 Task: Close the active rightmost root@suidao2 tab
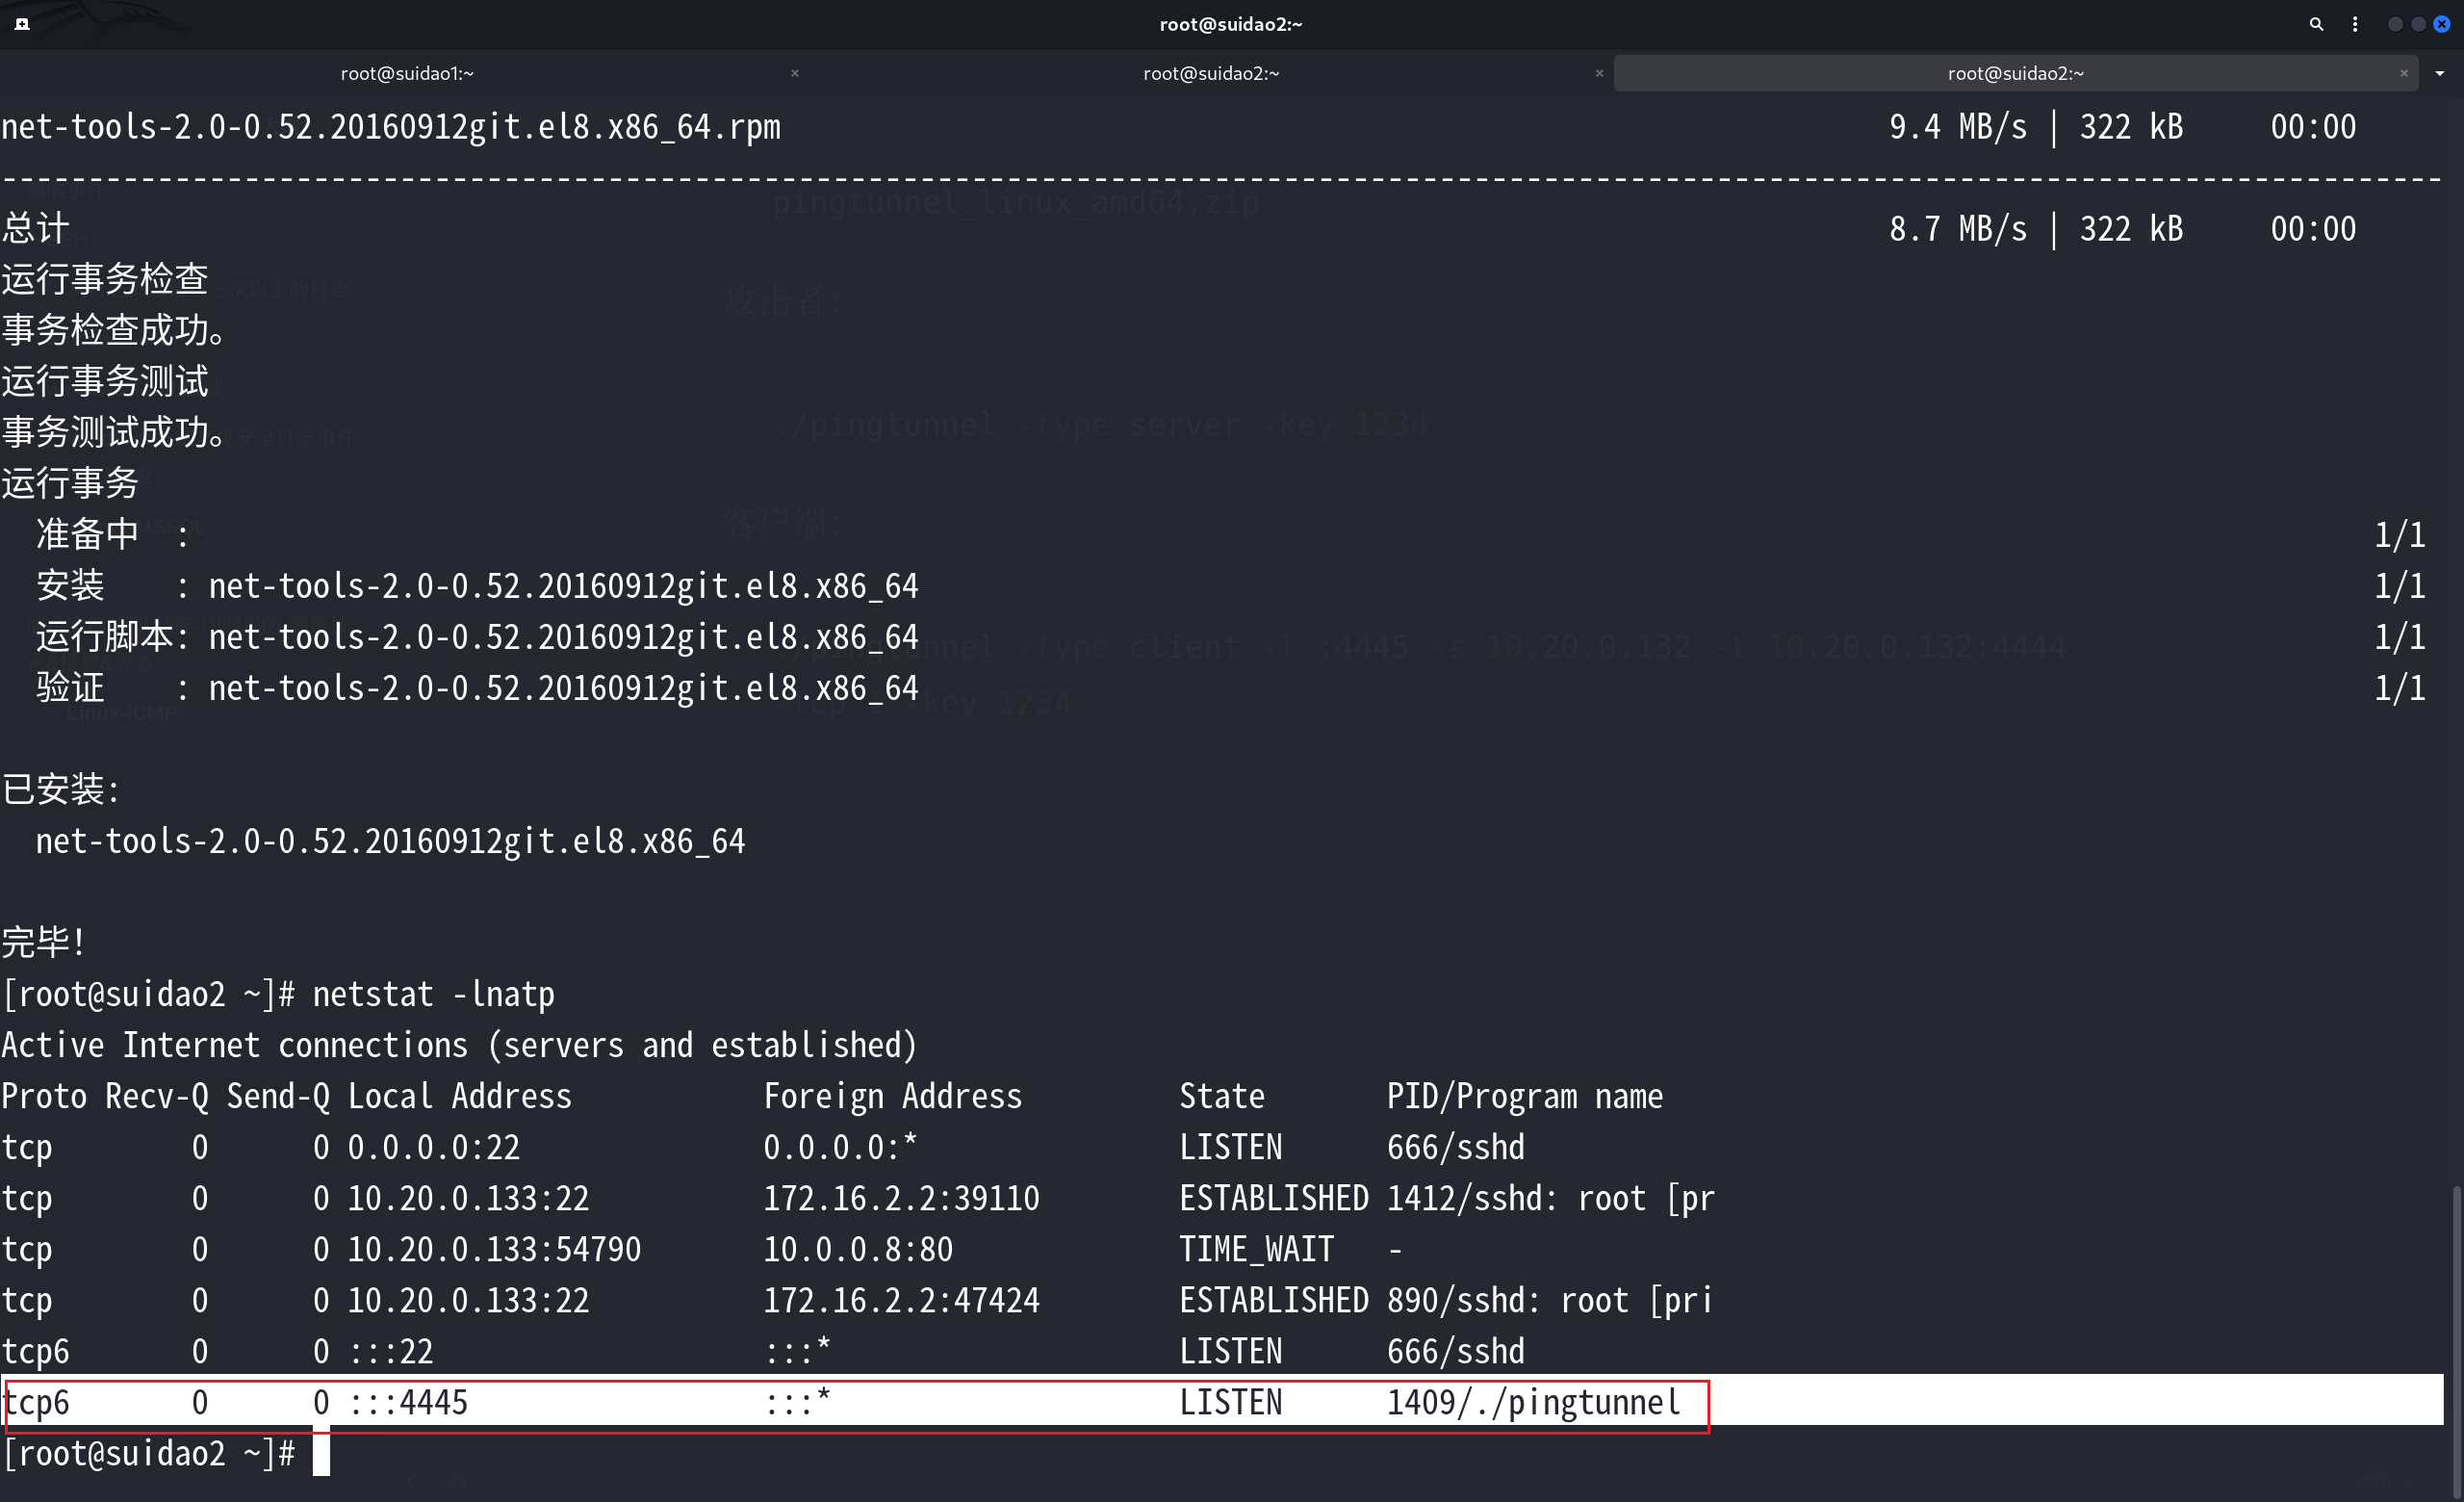pos(2404,73)
